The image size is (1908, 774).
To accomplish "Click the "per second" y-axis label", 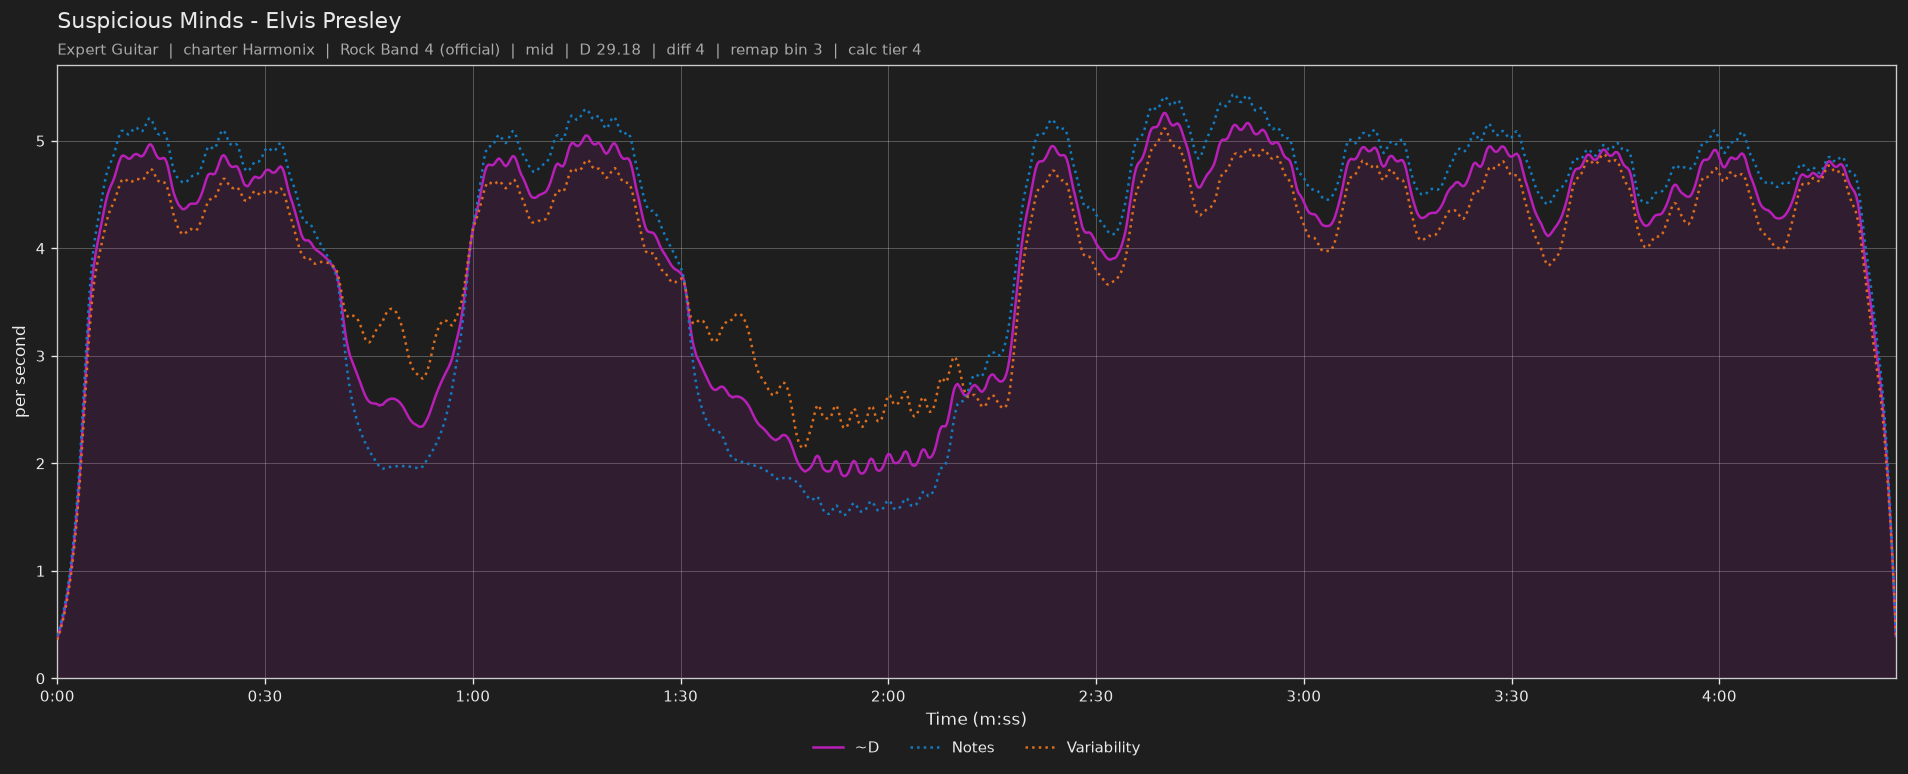I will click(x=20, y=372).
